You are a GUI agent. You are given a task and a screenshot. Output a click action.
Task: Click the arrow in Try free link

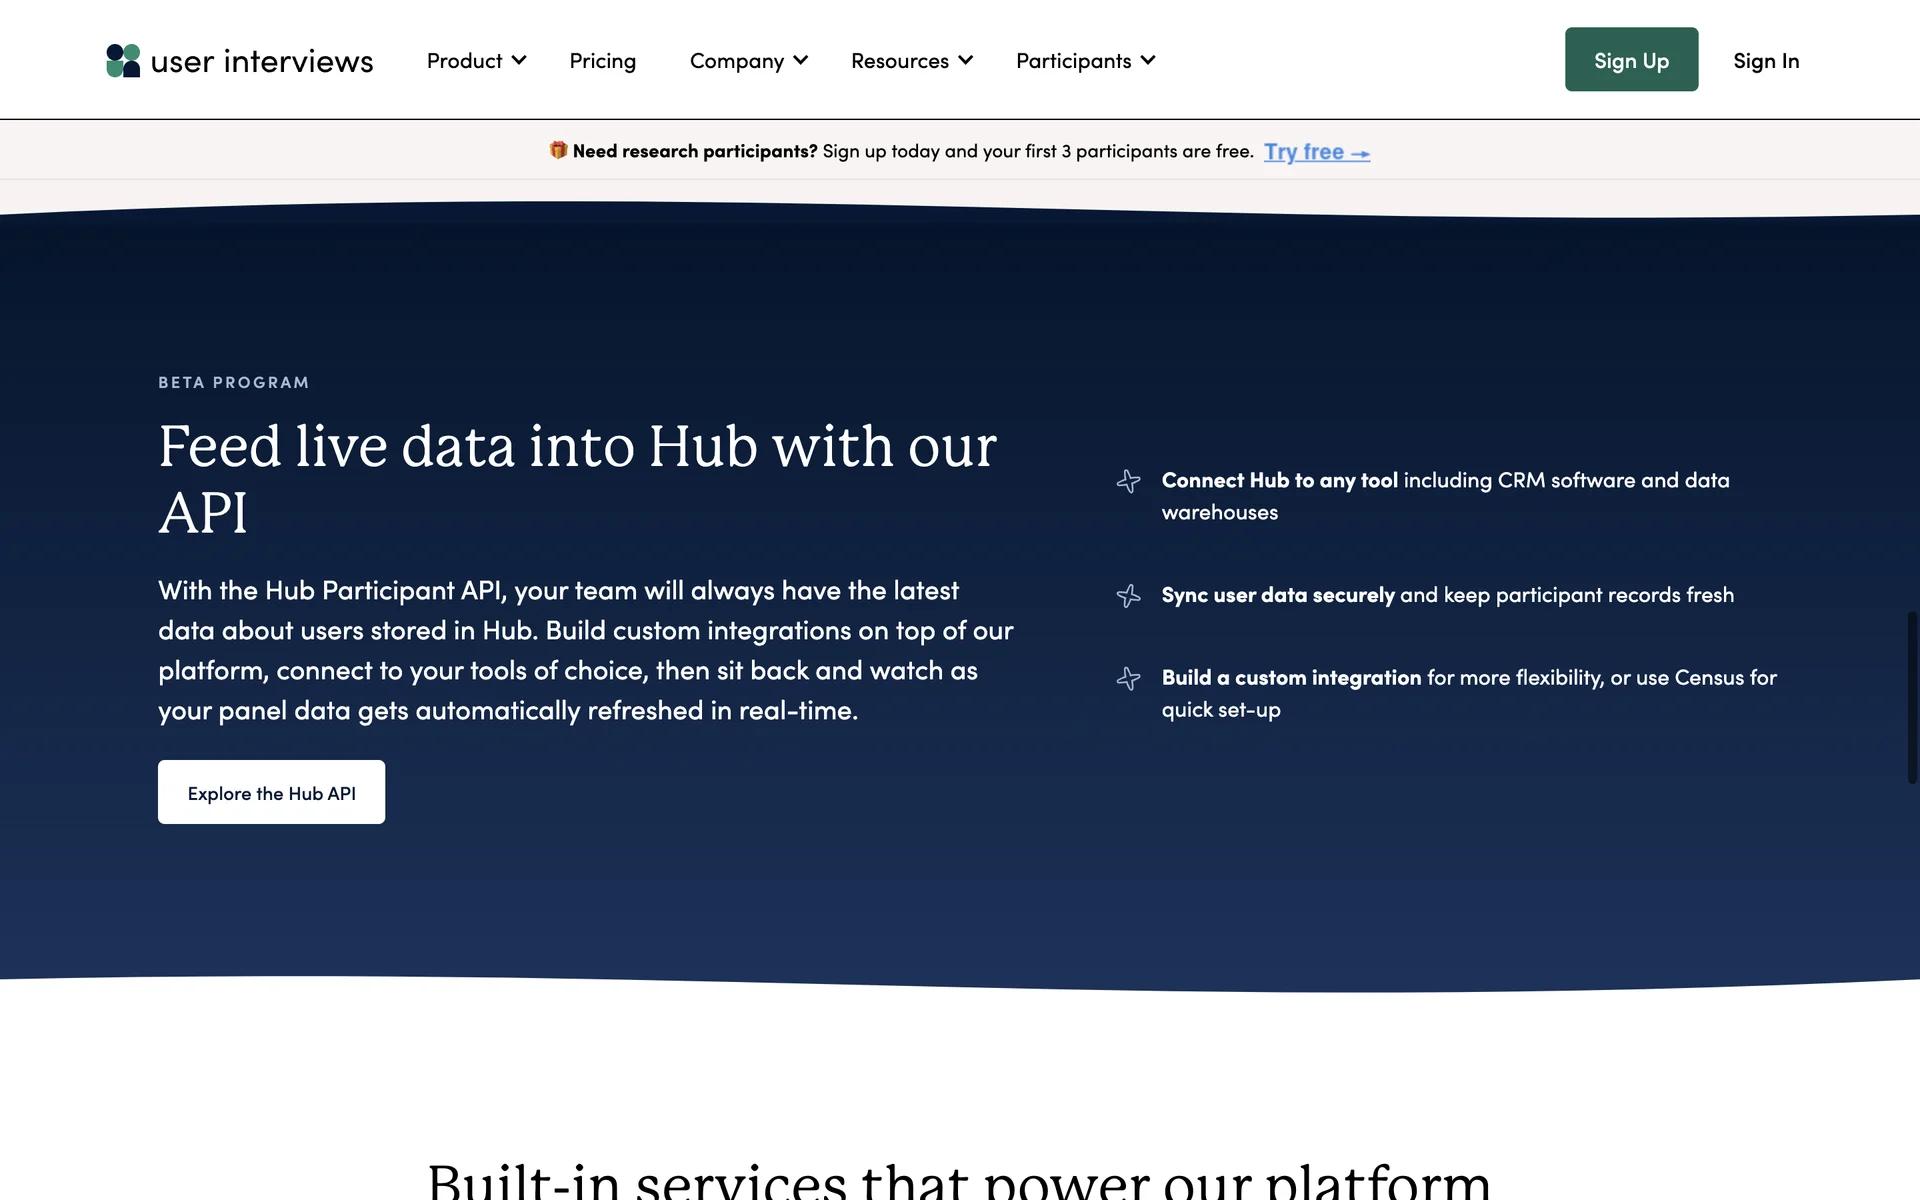1360,153
